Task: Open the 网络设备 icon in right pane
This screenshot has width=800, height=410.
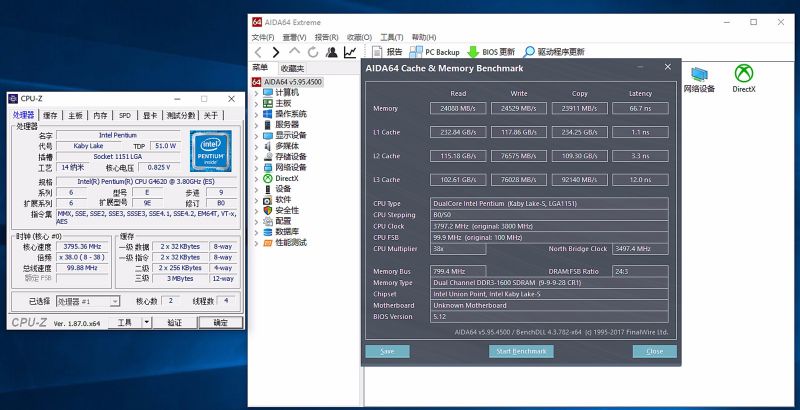Action: [699, 80]
